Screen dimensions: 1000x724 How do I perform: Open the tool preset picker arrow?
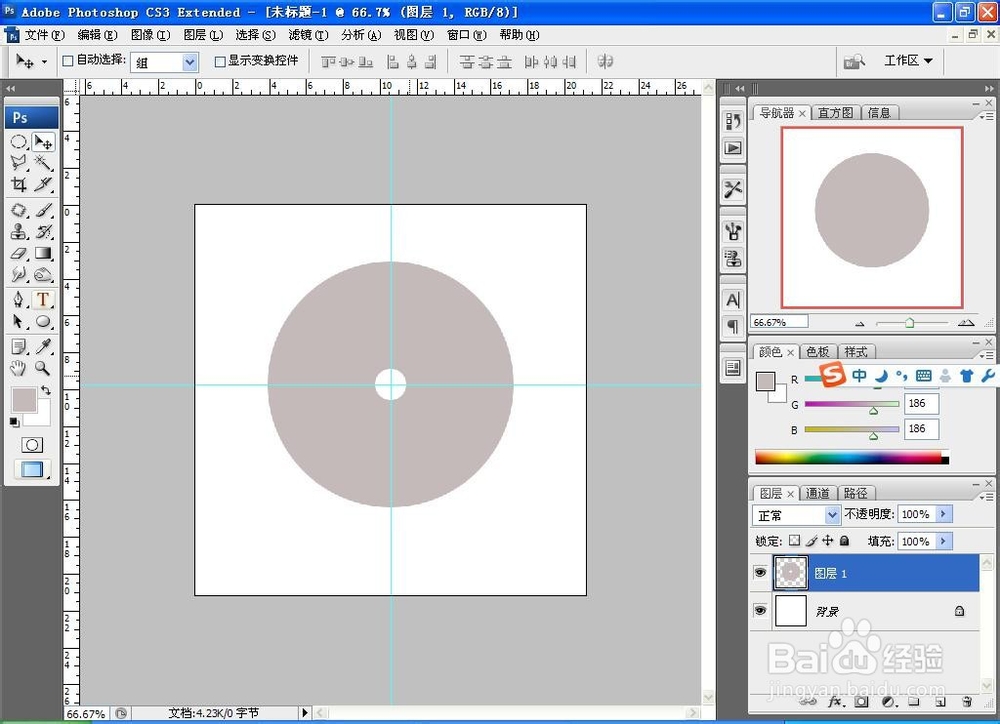pyautogui.click(x=44, y=62)
